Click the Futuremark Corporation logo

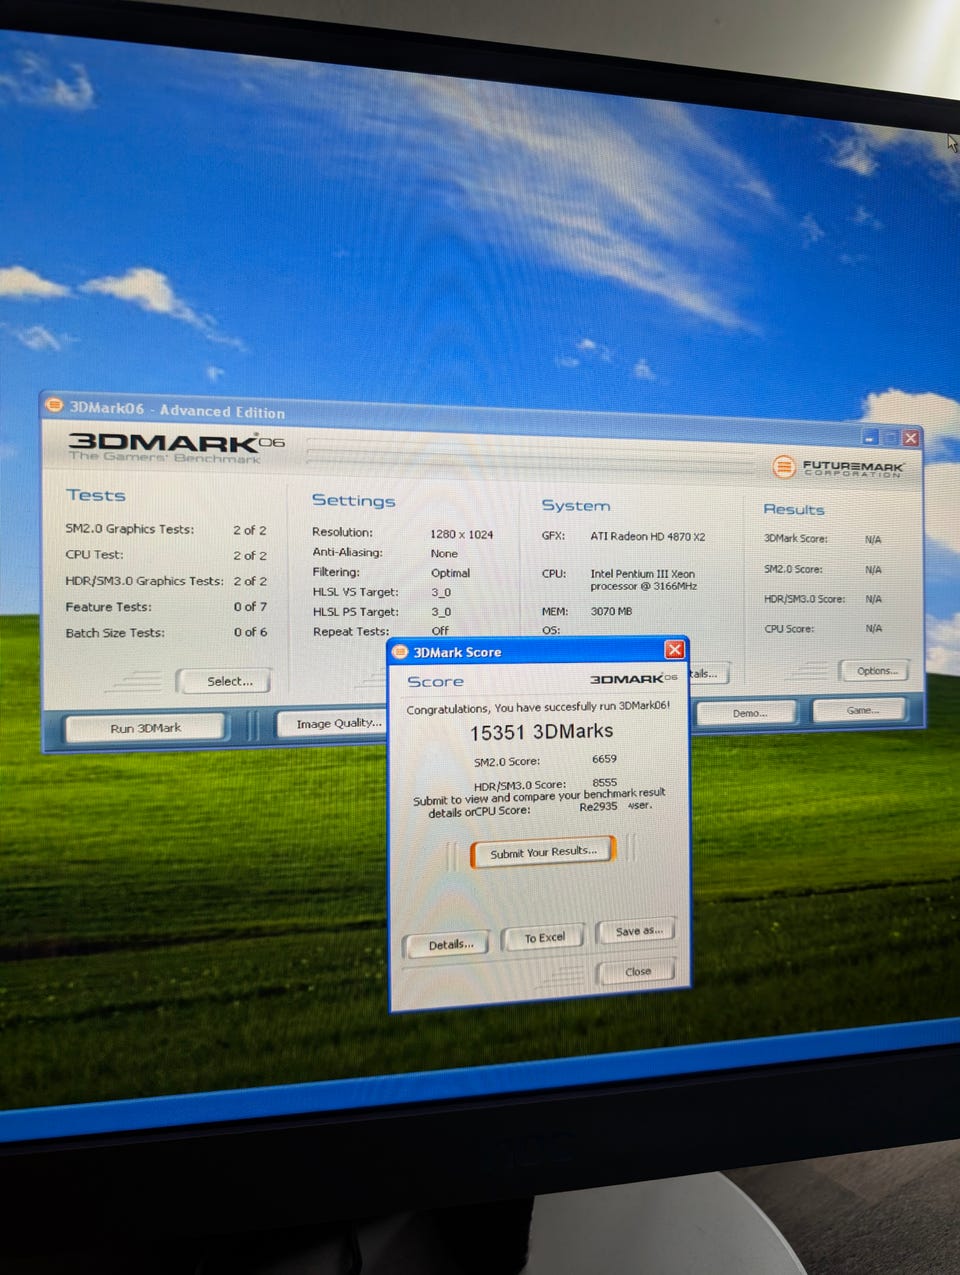(839, 467)
